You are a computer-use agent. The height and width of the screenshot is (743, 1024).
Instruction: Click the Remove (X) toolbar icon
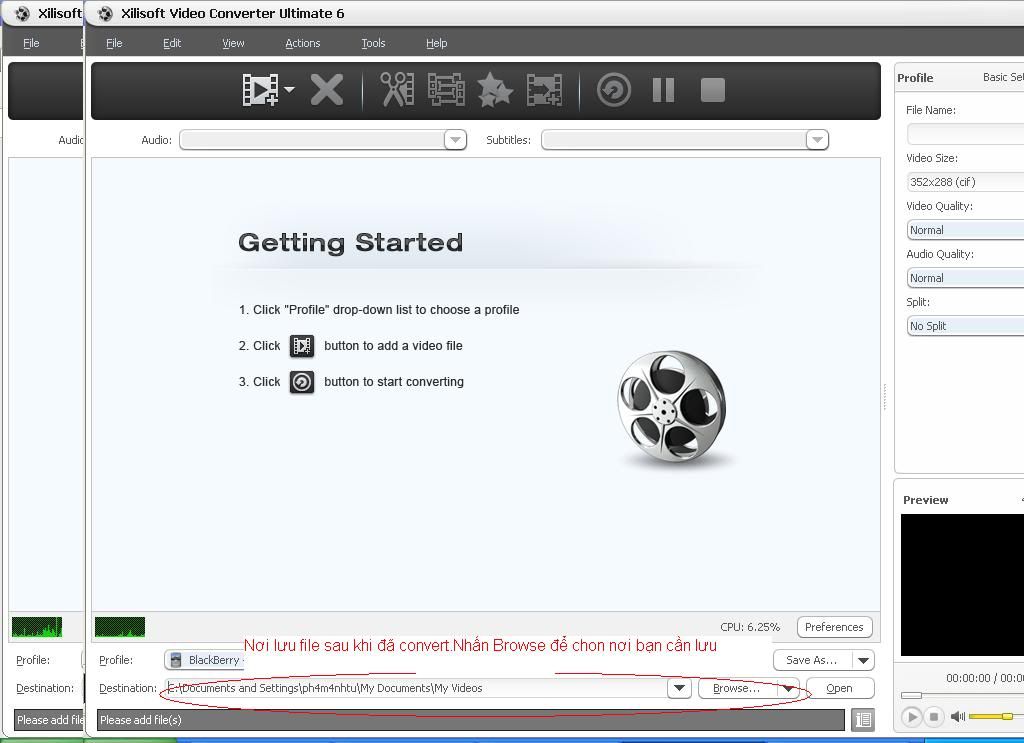pos(327,90)
